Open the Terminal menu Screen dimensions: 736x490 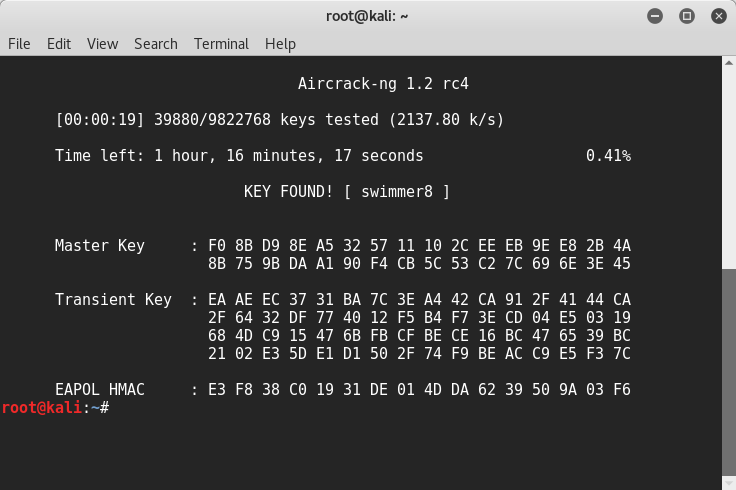click(x=222, y=44)
